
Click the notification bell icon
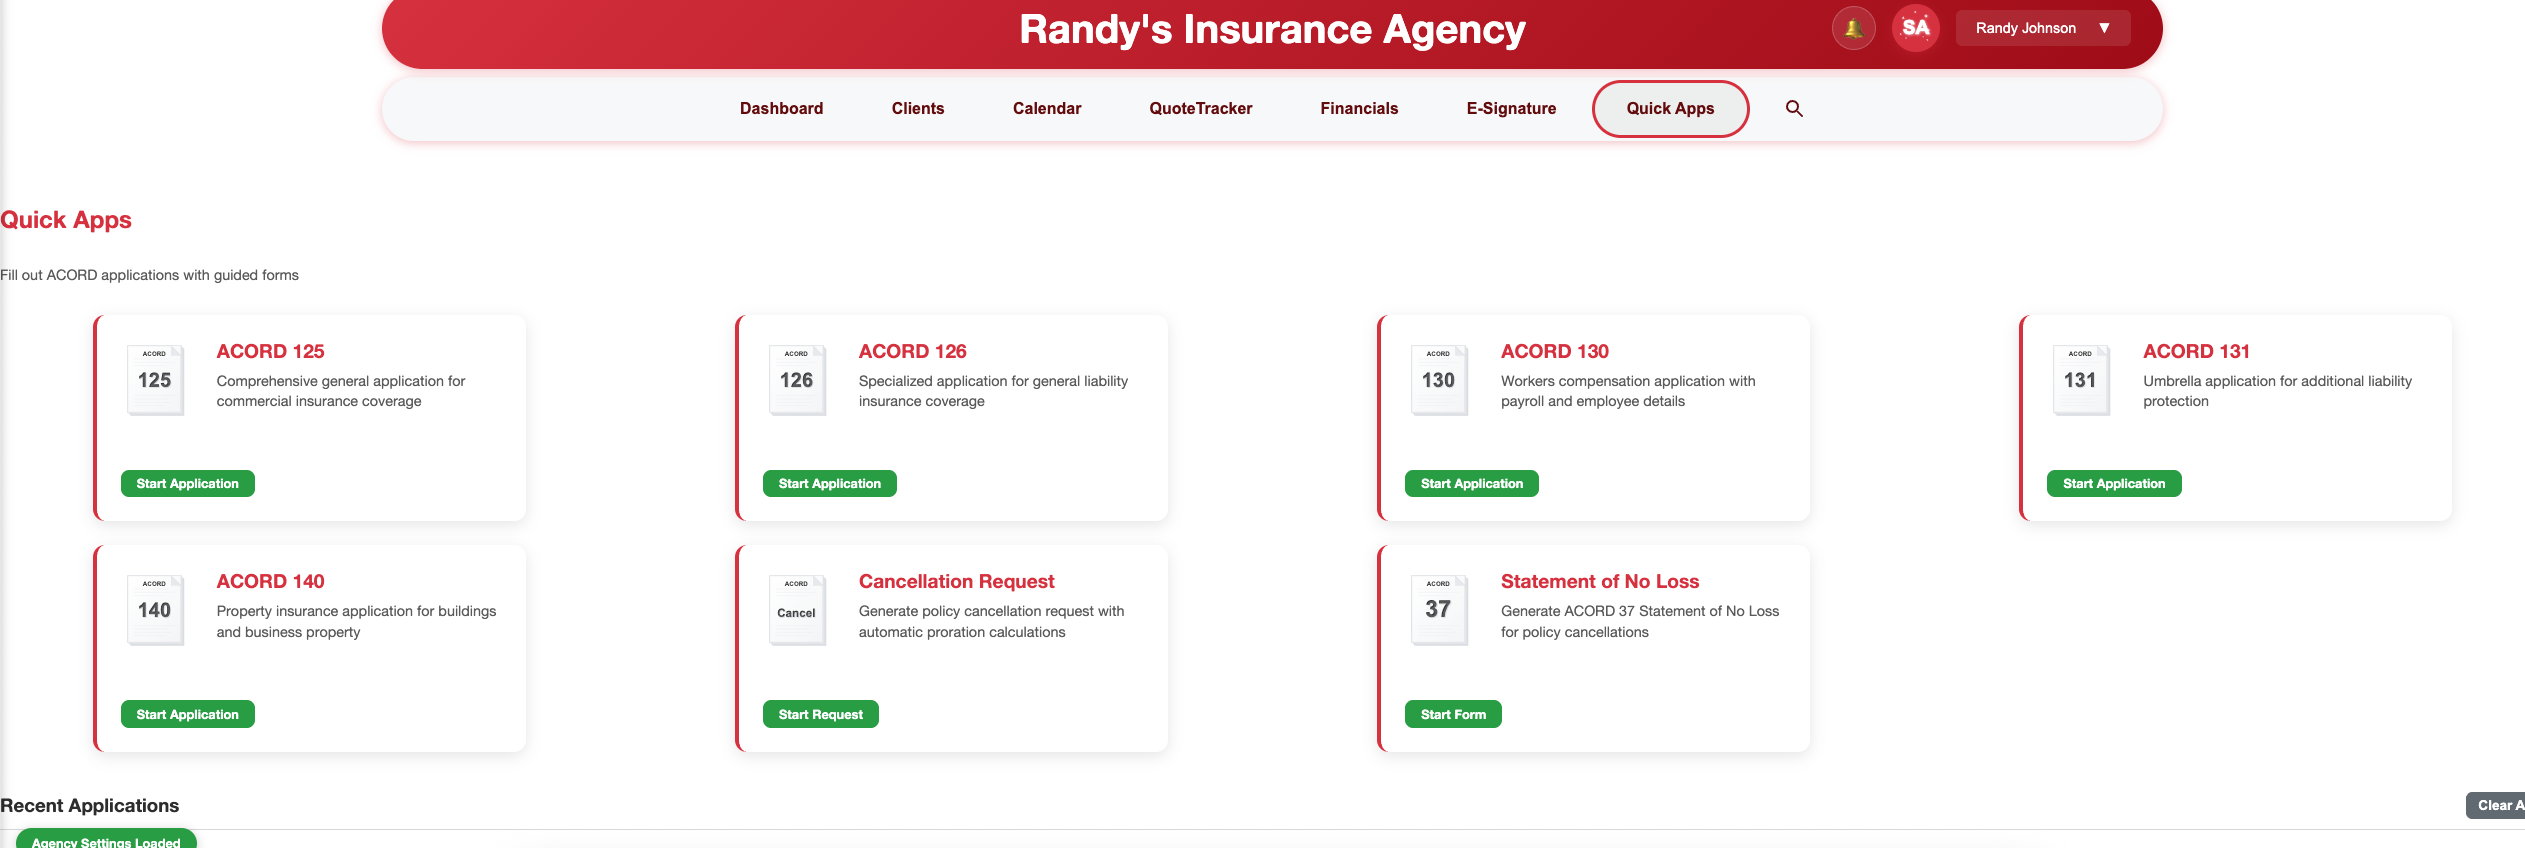coord(1853,28)
